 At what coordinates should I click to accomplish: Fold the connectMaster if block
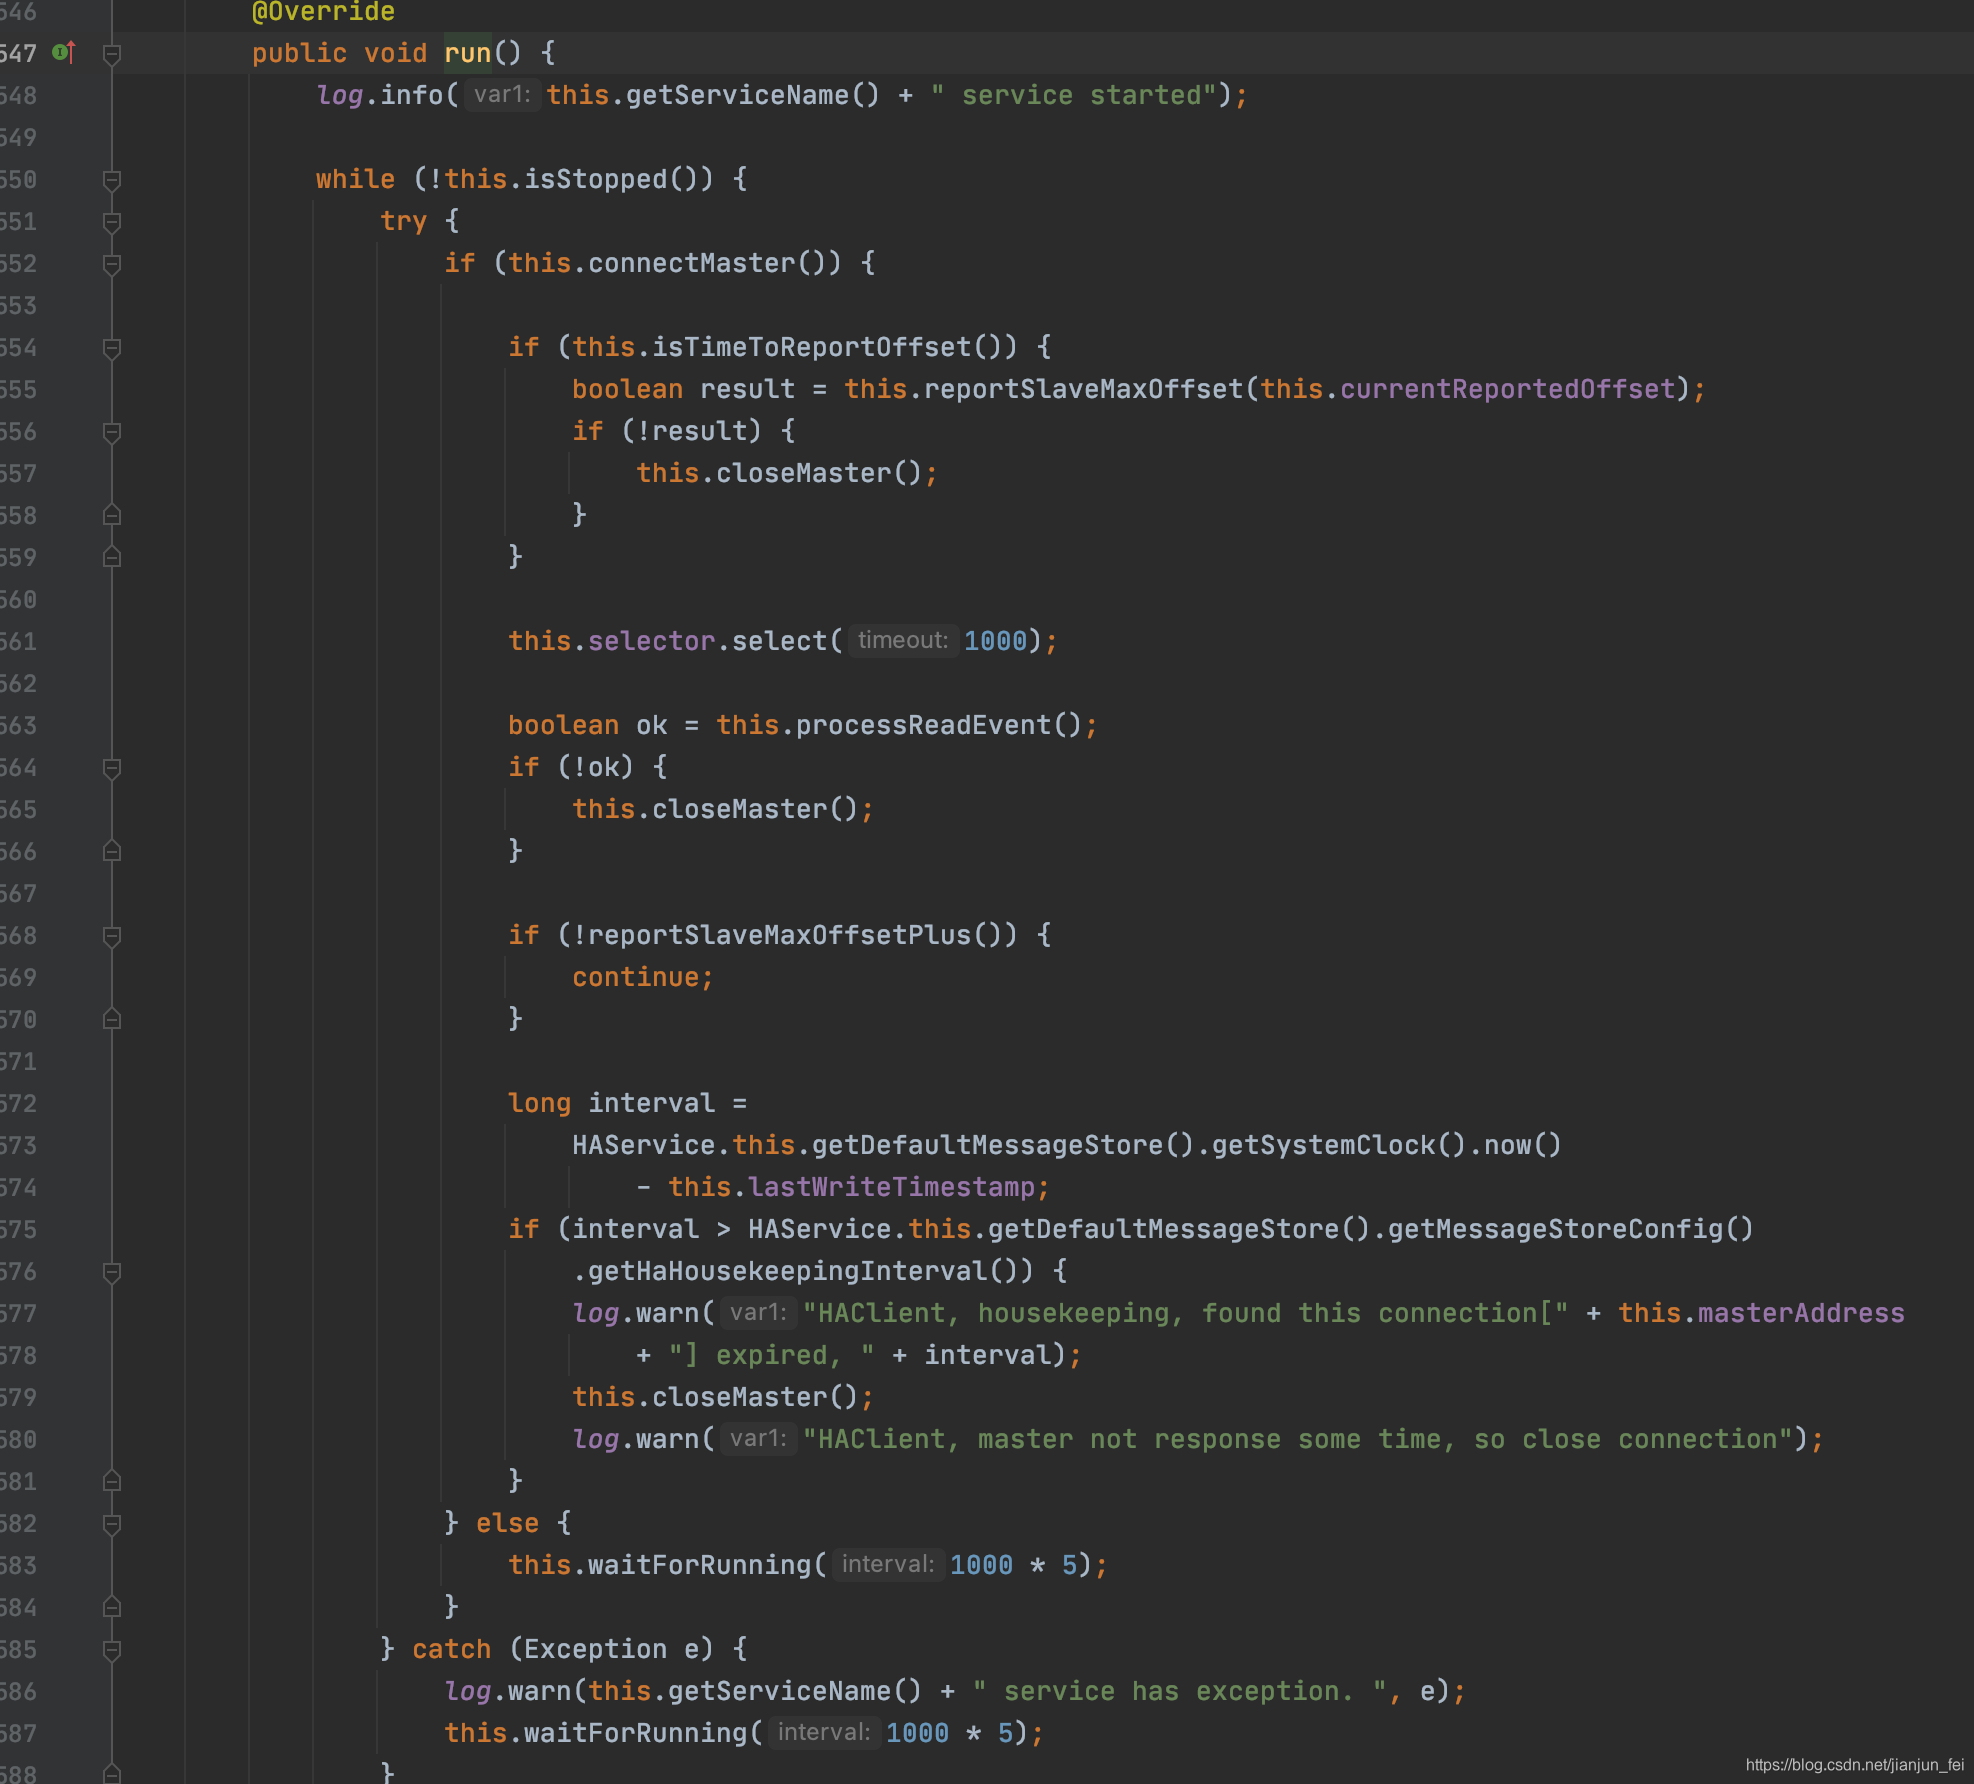112,264
